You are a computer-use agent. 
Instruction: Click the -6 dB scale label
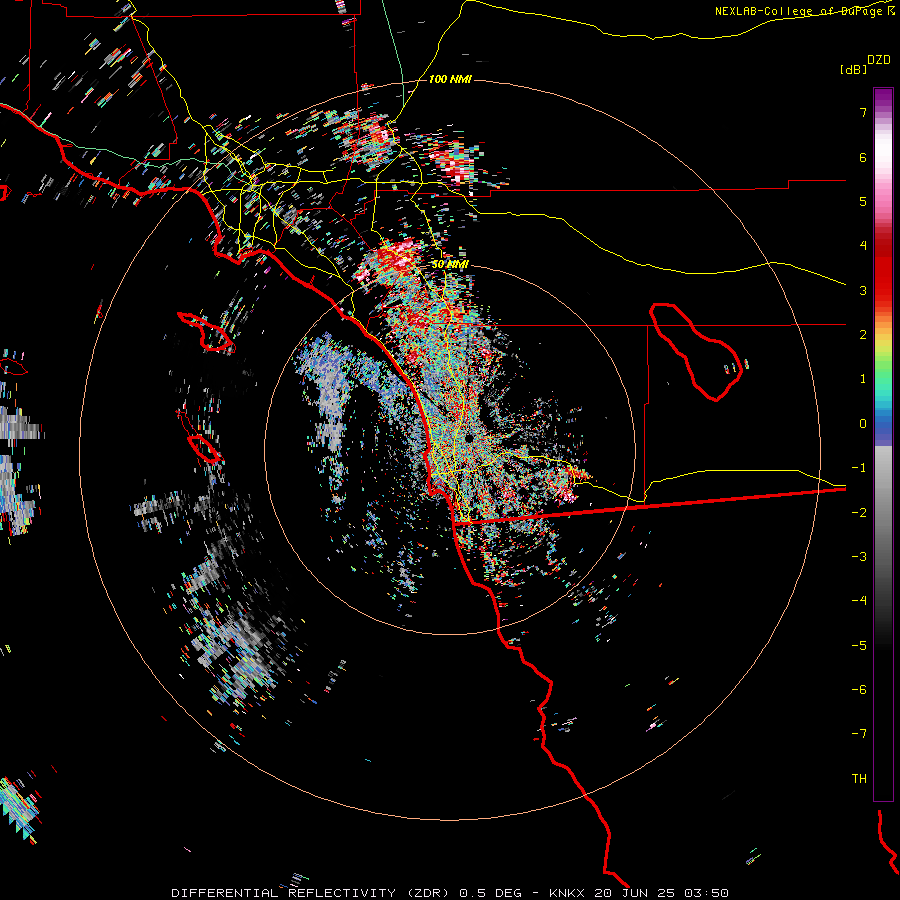pos(859,690)
